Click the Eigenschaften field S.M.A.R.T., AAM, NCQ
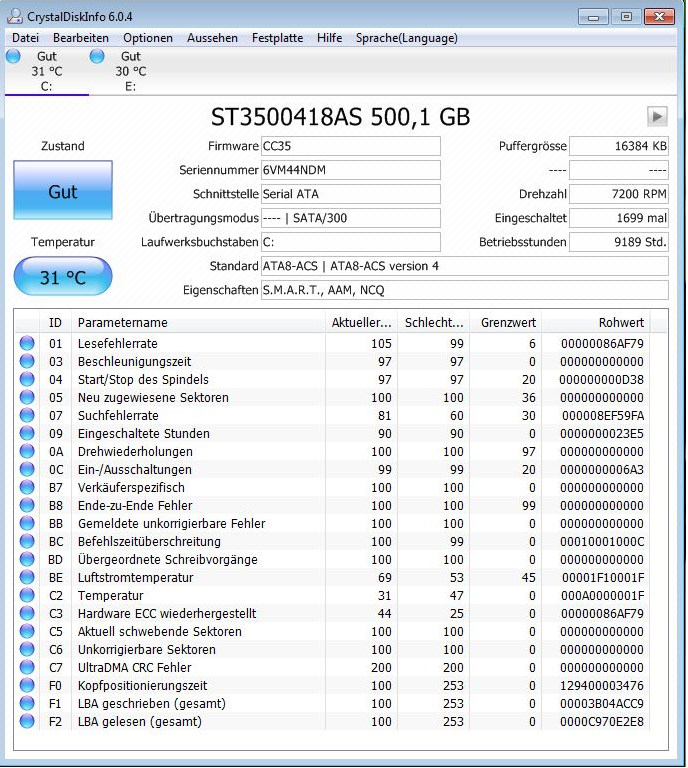This screenshot has width=688, height=768. click(x=464, y=290)
